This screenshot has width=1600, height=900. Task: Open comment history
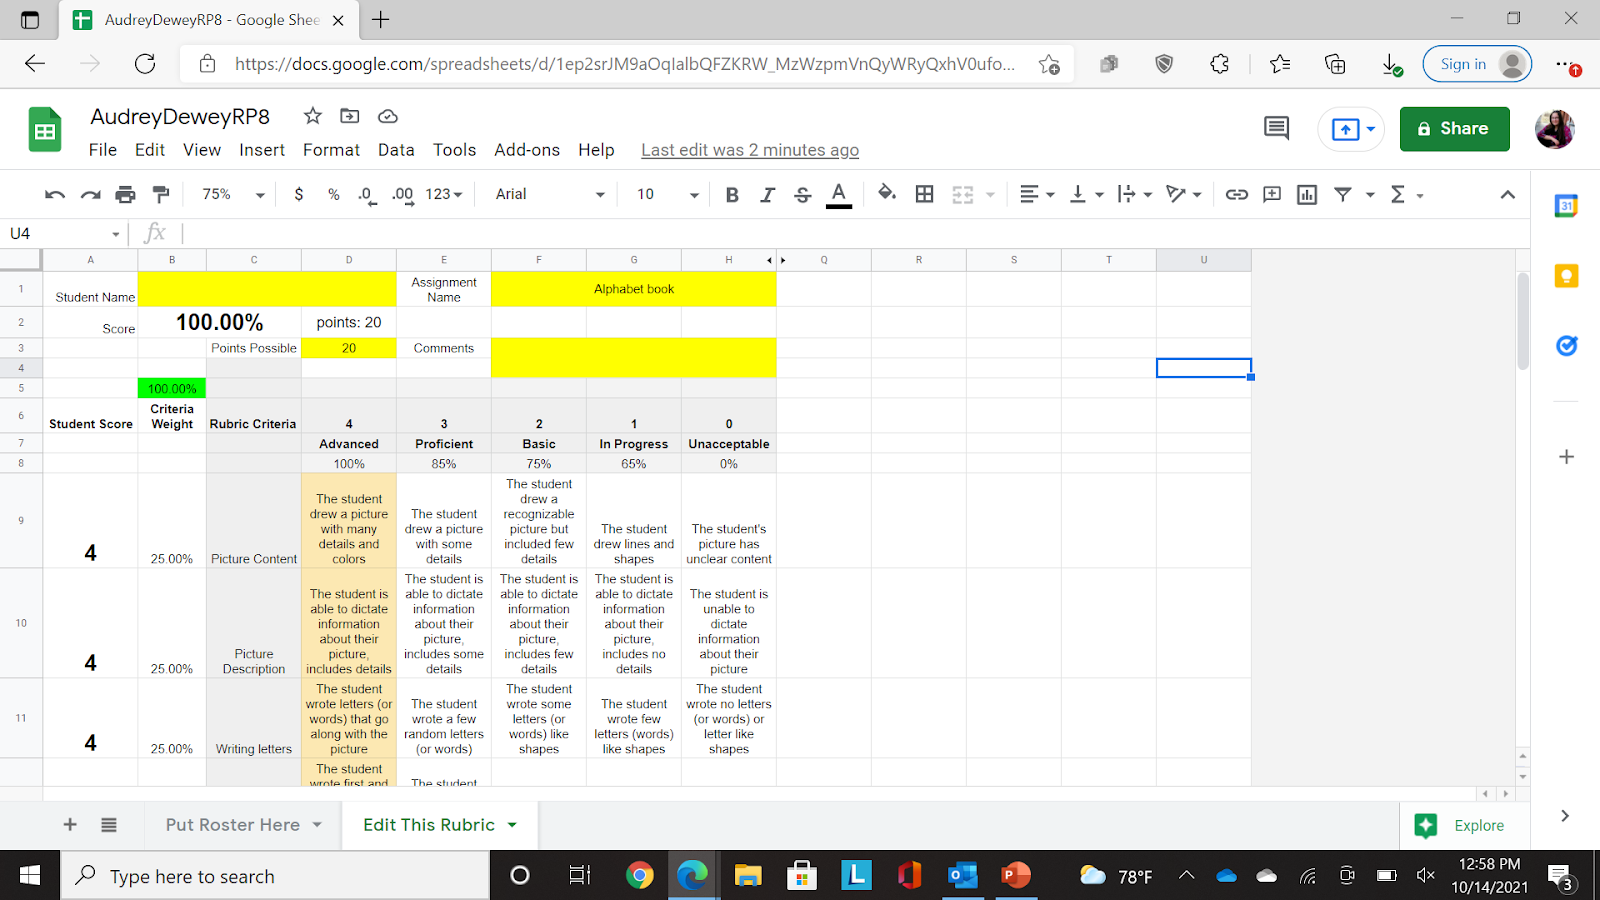(x=1276, y=128)
